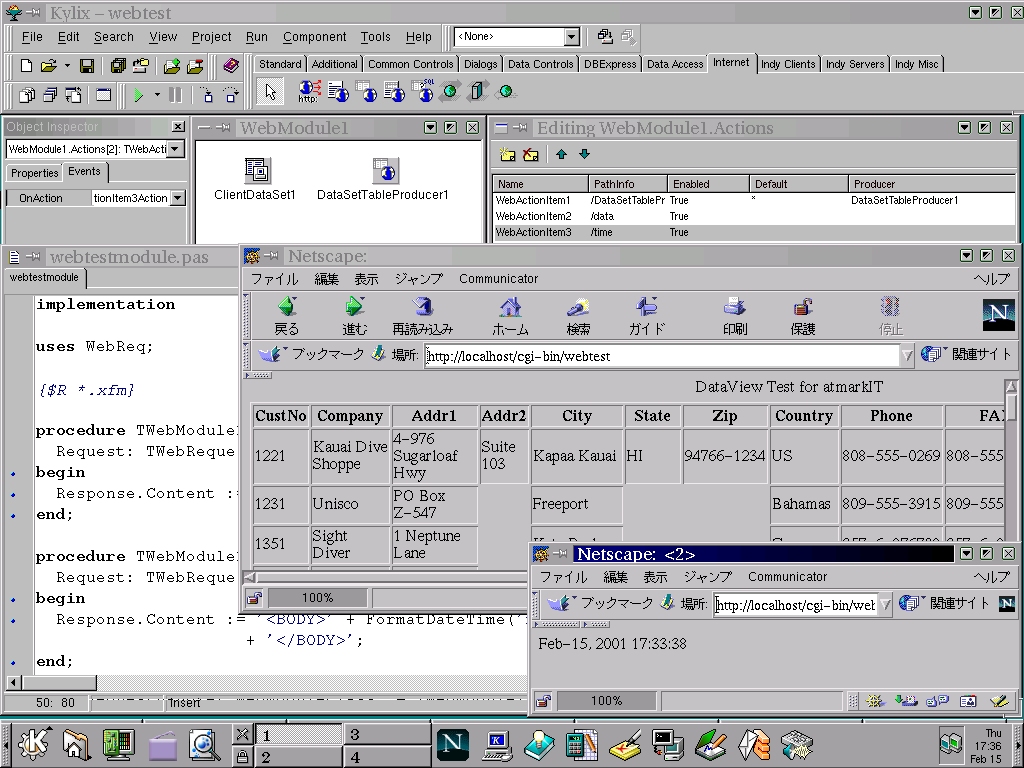Screen dimensions: 1024x768
Task: Click the DataSetTableProducer1 component icon
Action: click(x=385, y=170)
